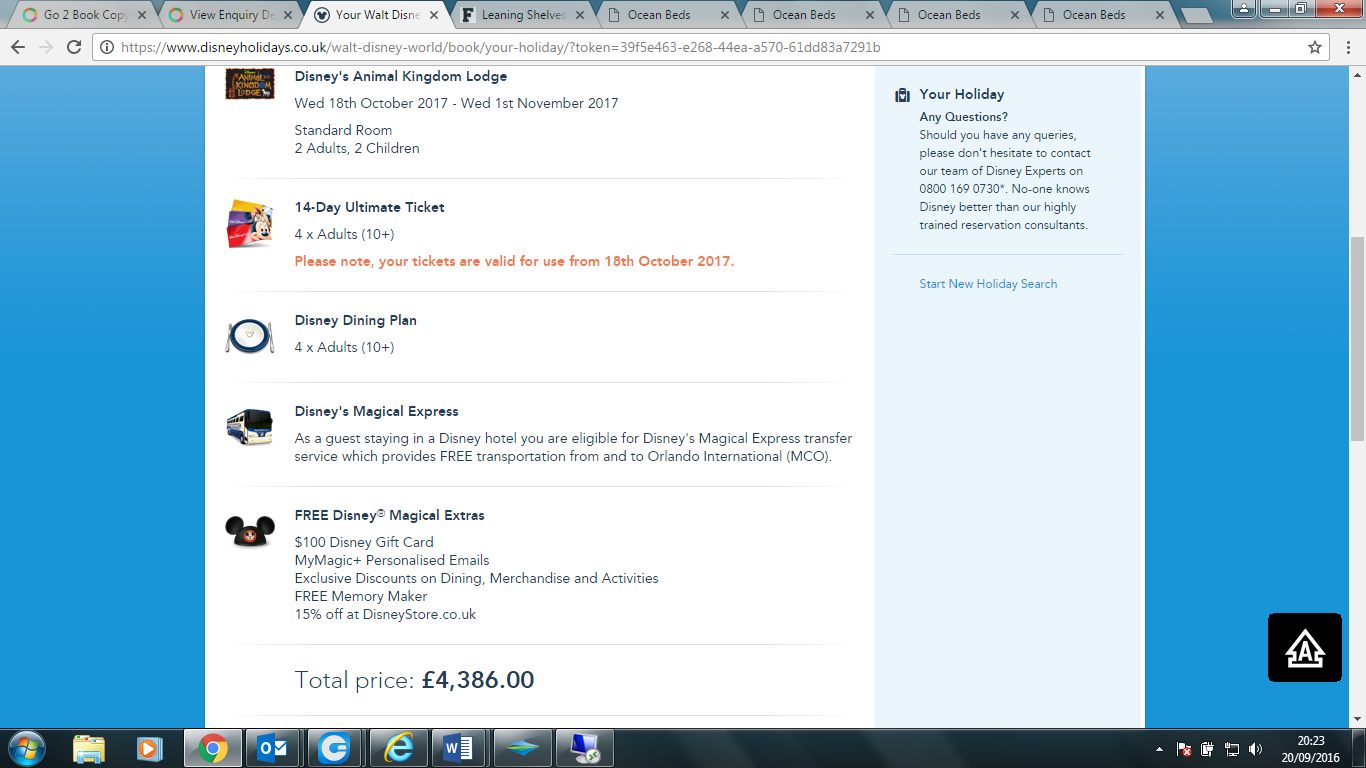Click the Total price £4,386.00 amount

(x=478, y=680)
